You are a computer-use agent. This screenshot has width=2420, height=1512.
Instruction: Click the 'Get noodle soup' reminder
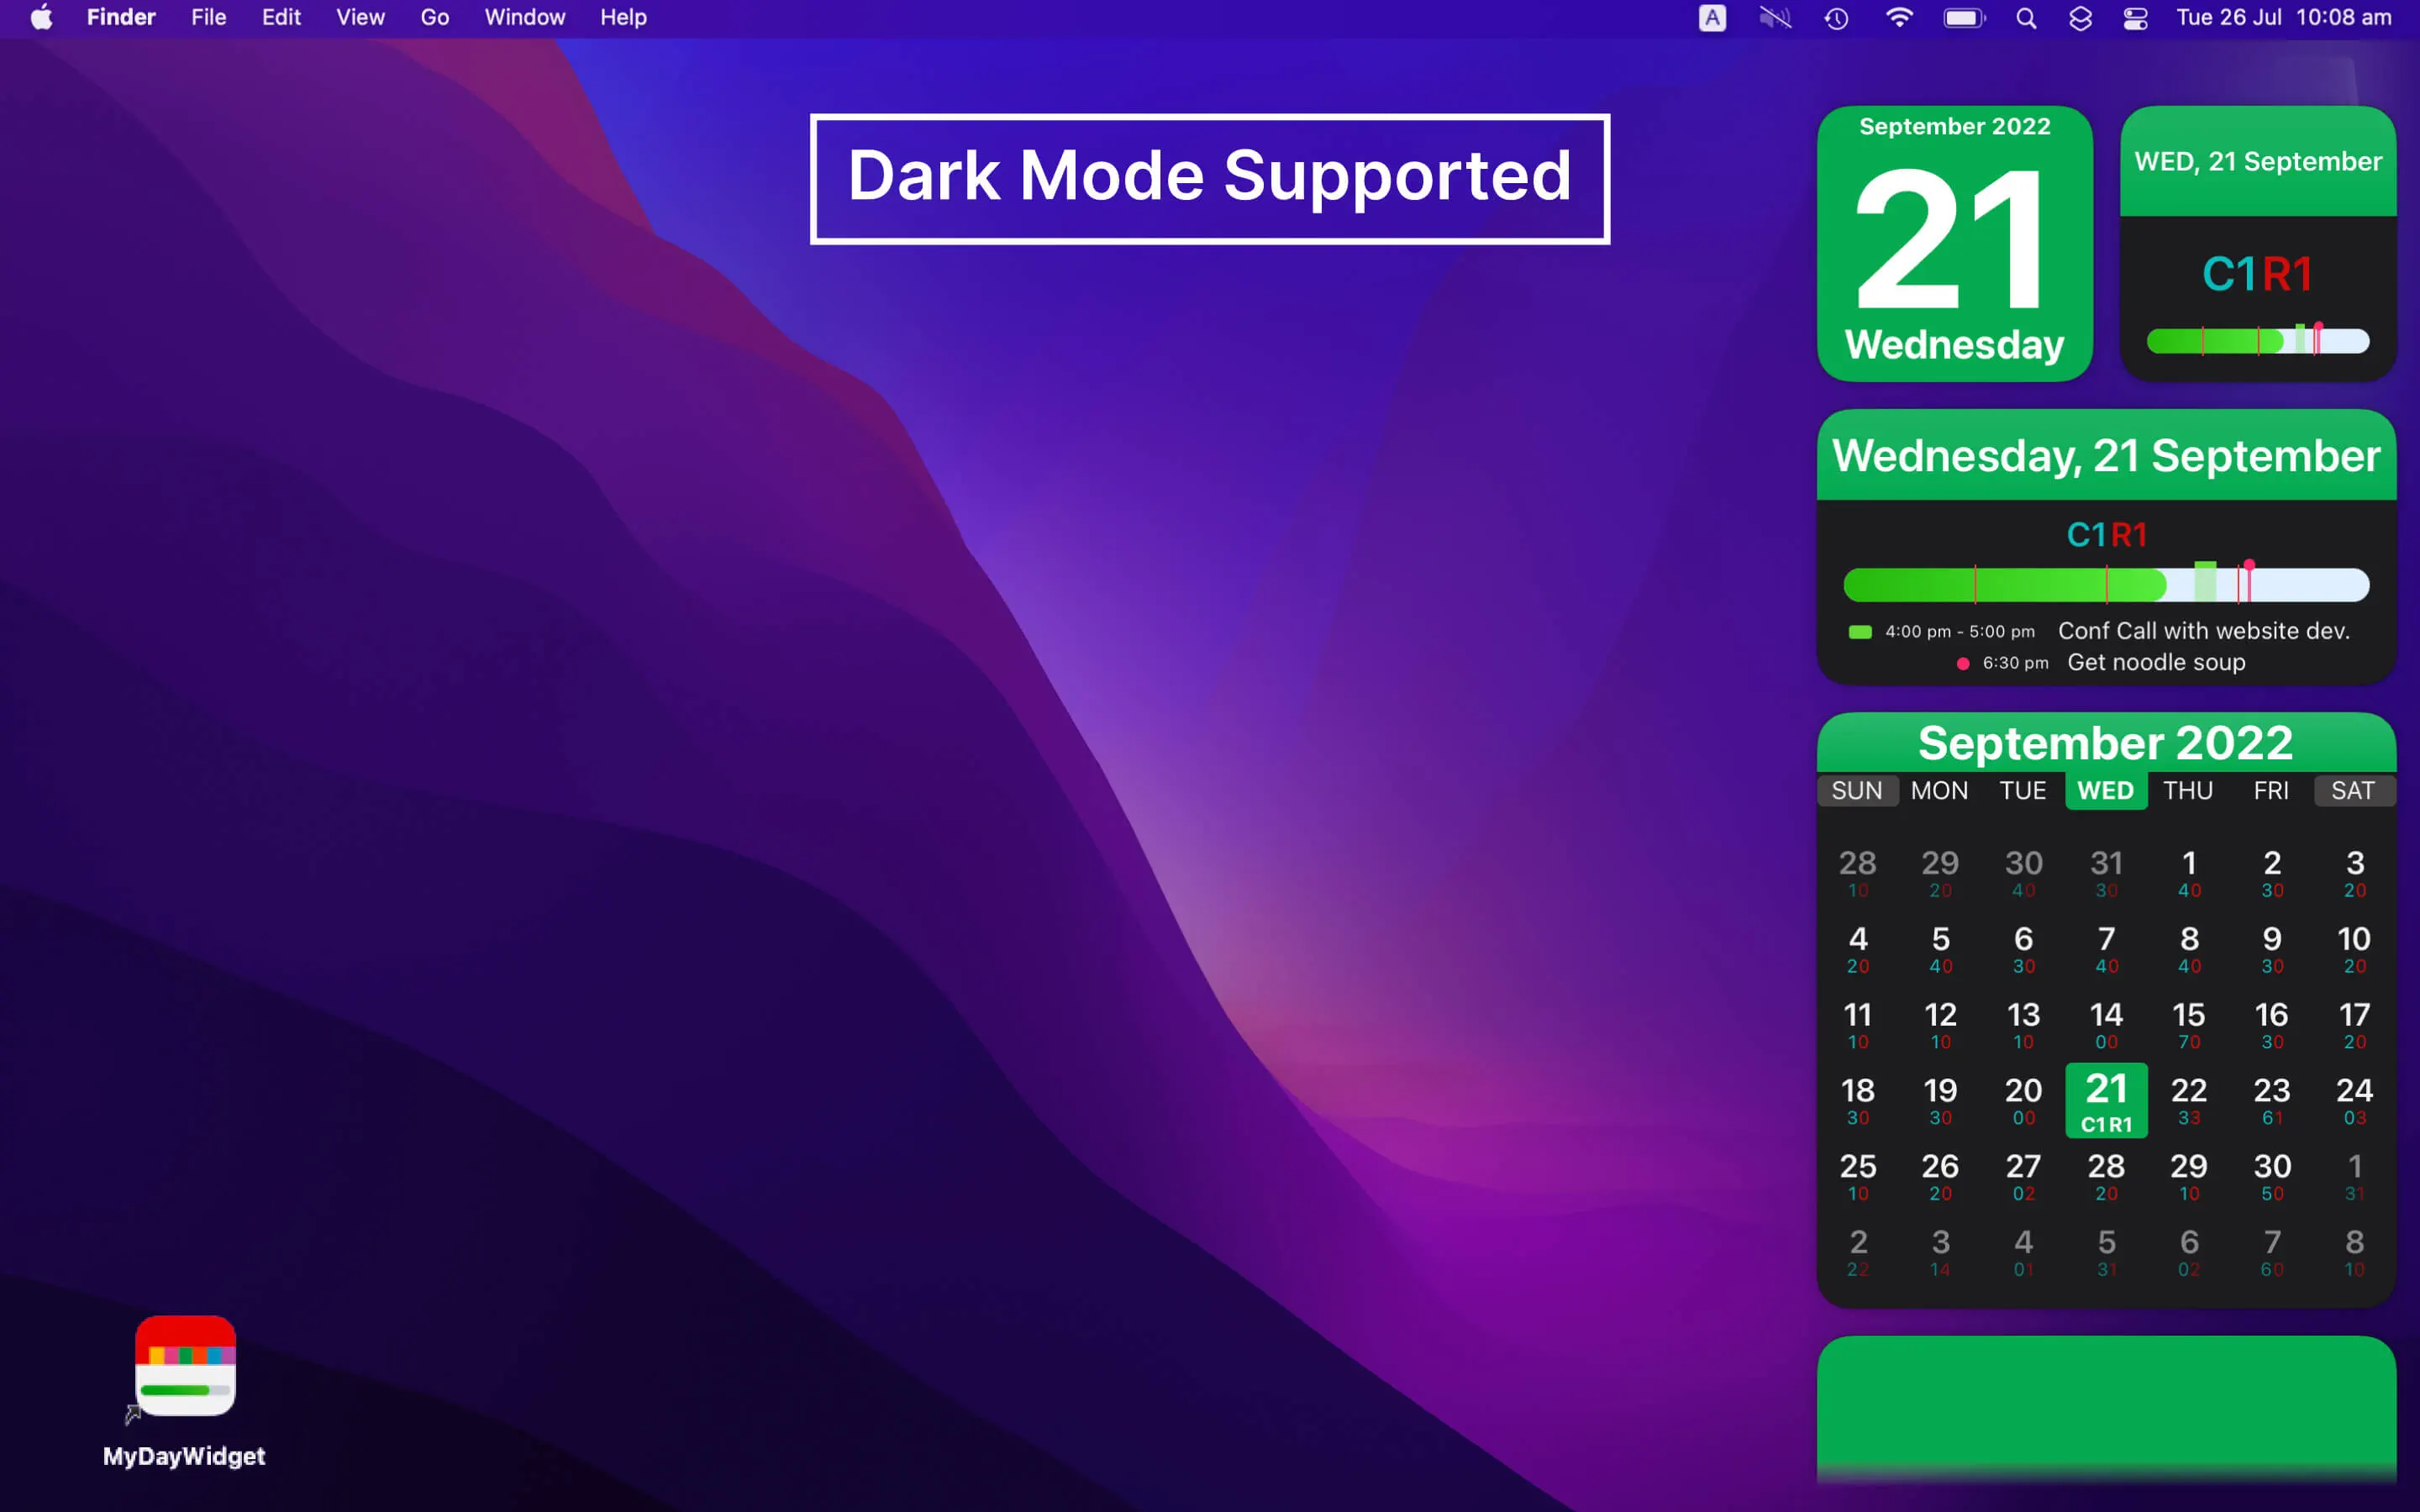point(2155,662)
